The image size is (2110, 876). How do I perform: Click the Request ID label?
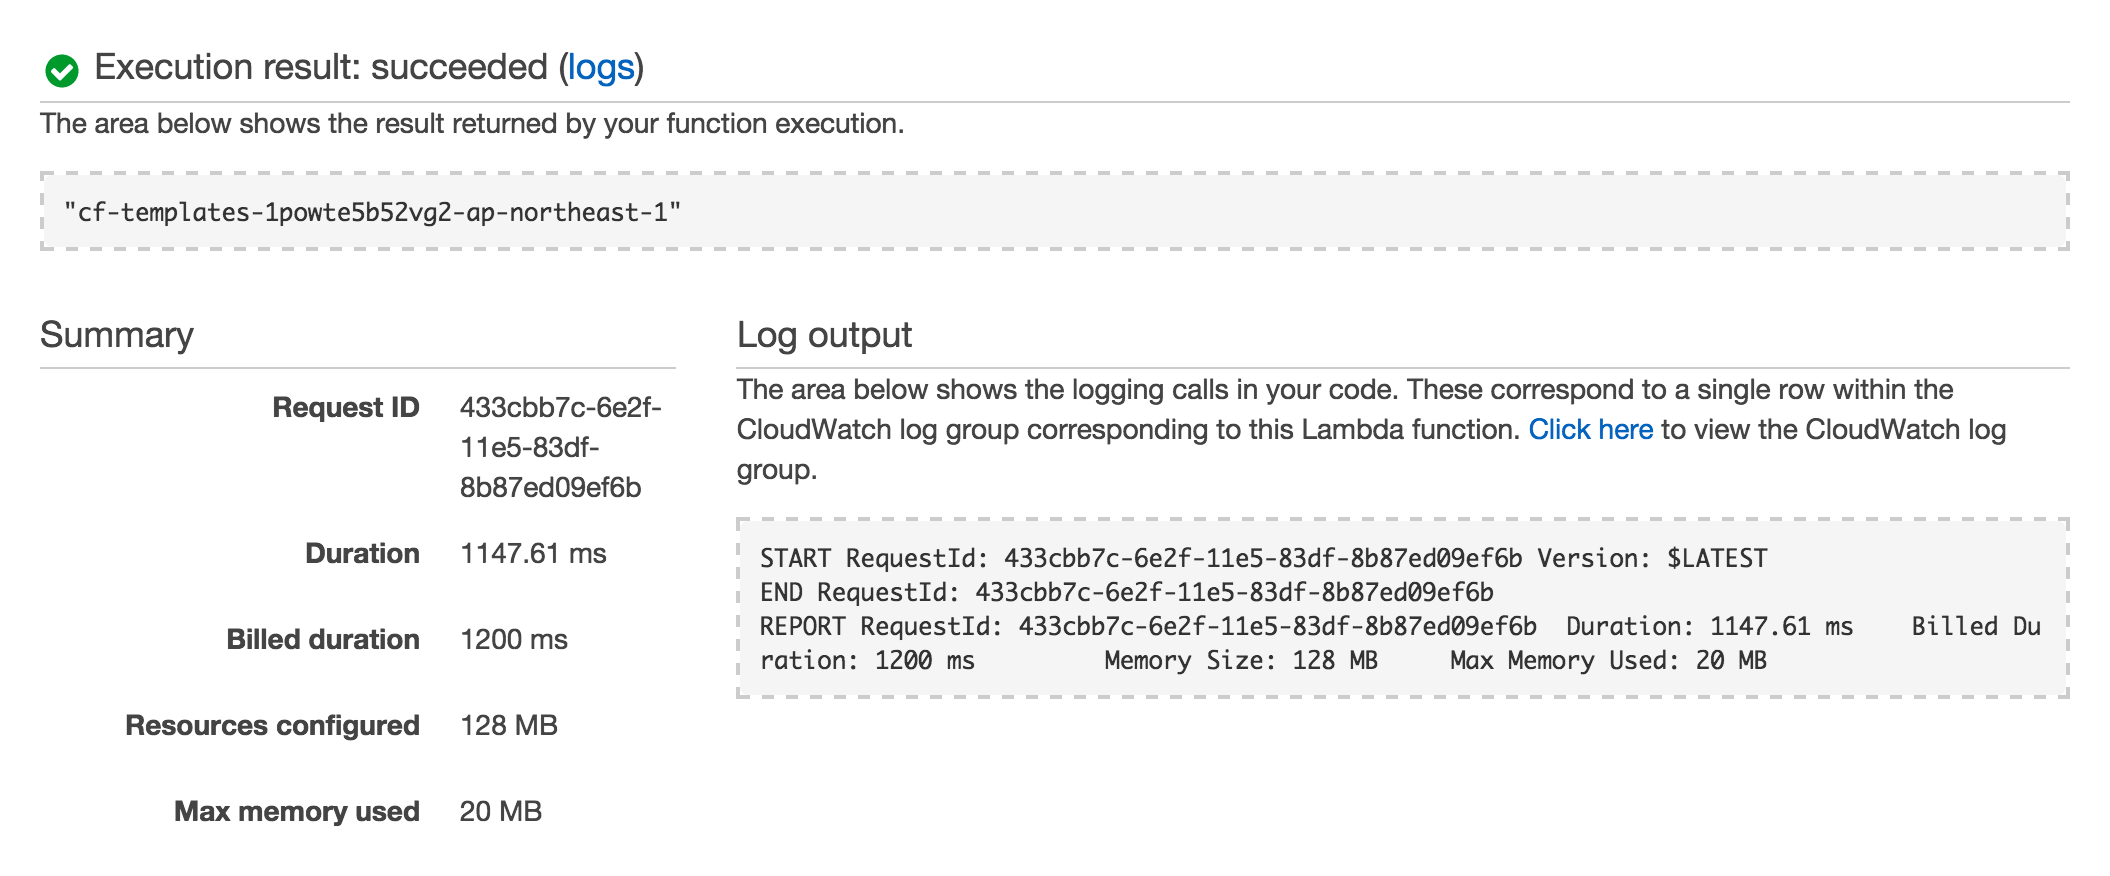click(x=346, y=408)
